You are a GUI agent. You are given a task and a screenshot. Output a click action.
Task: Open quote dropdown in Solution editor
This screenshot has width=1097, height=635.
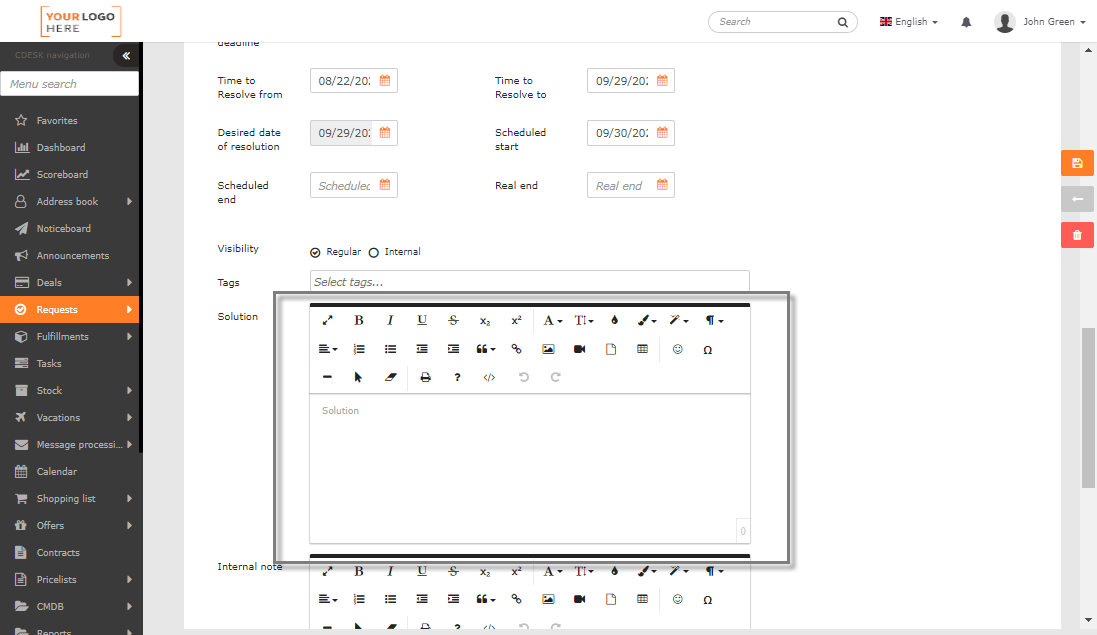[486, 349]
